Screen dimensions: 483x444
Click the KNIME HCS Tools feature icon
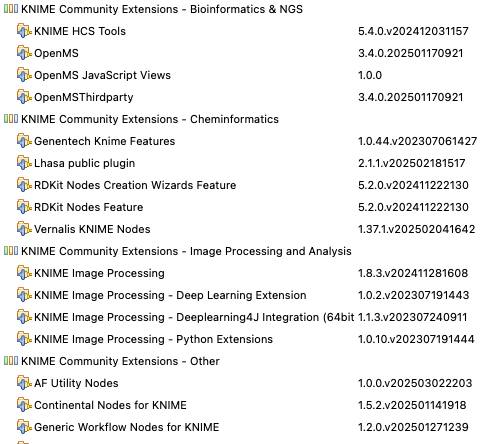pyautogui.click(x=24, y=31)
